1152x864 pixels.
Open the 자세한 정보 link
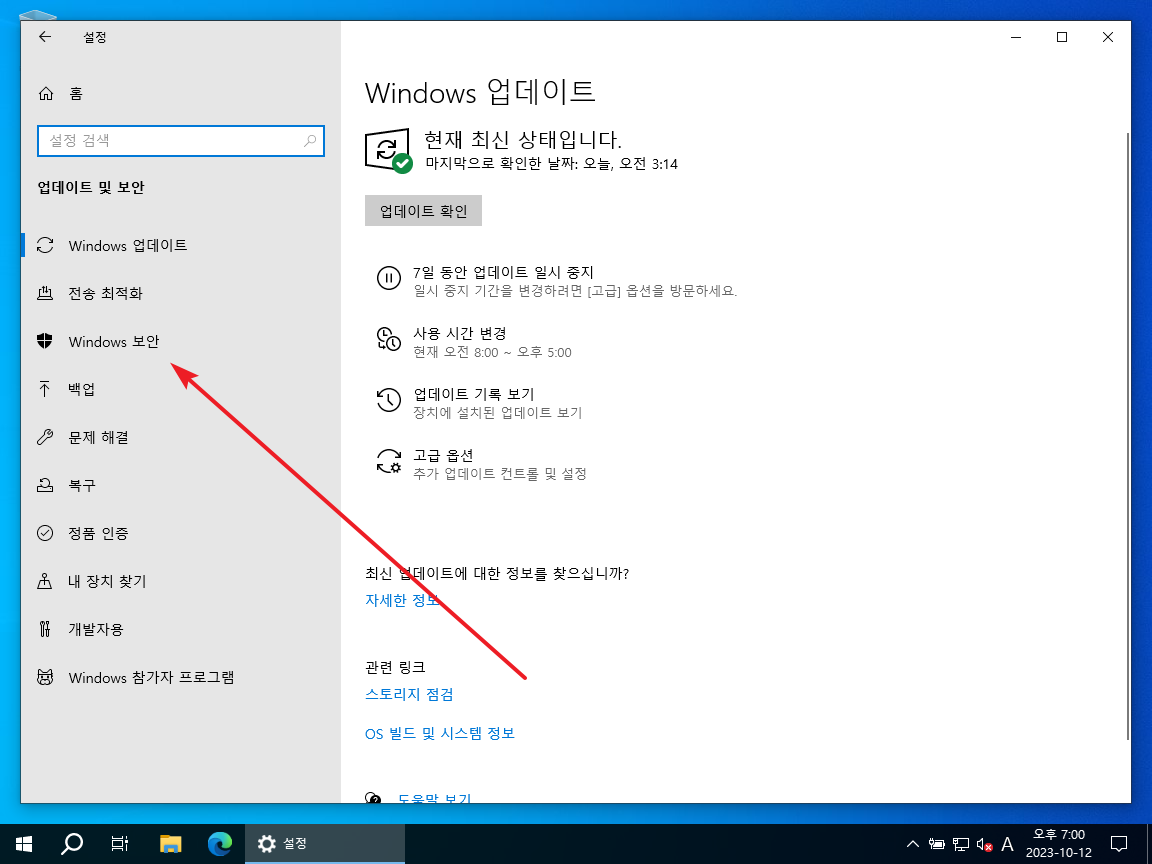402,600
